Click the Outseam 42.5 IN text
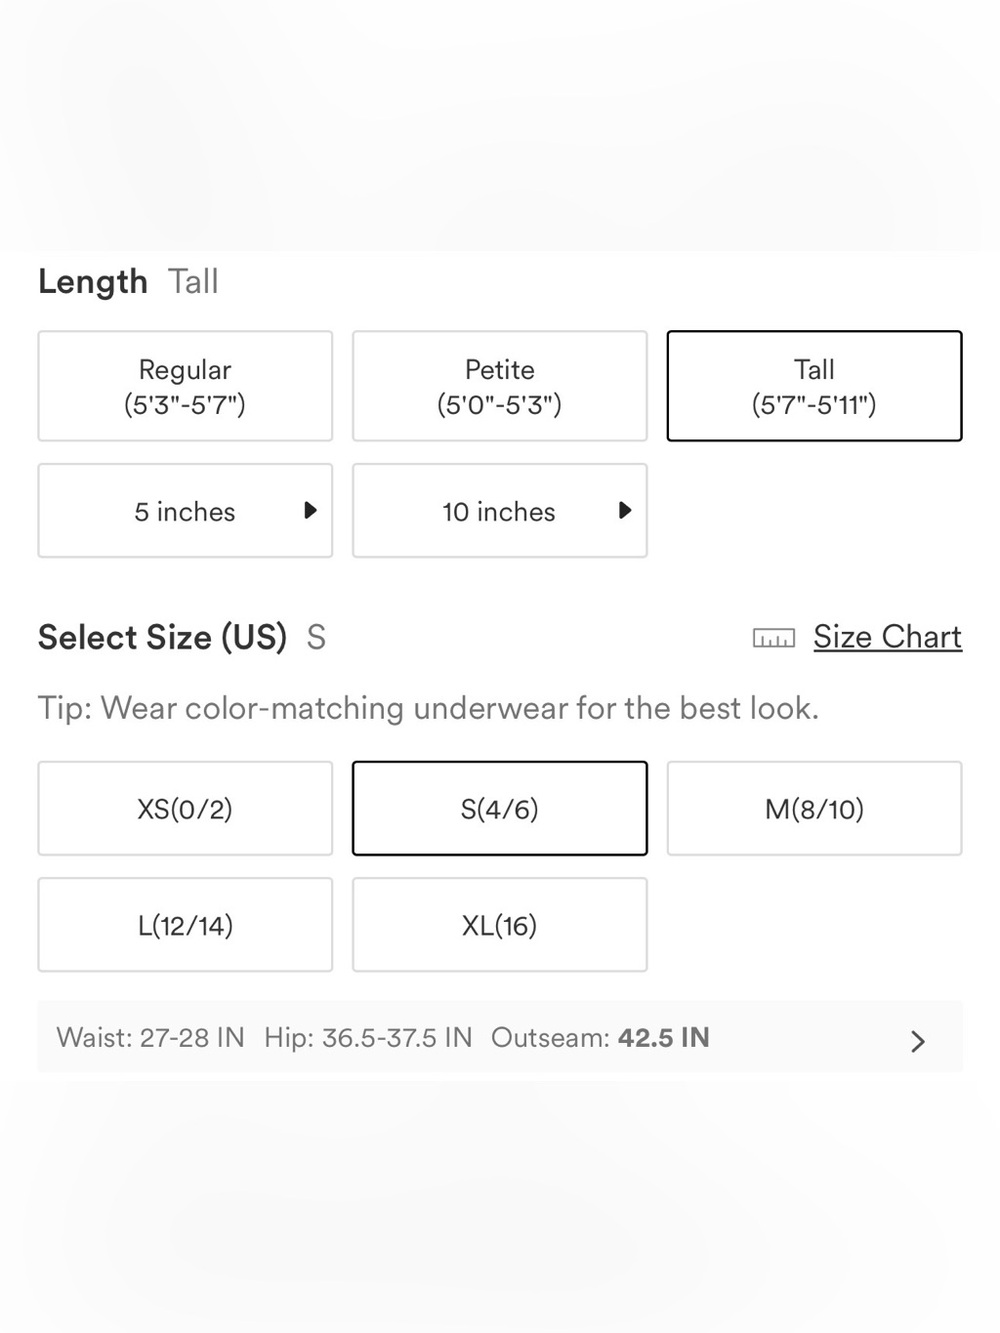 pyautogui.click(x=600, y=1037)
